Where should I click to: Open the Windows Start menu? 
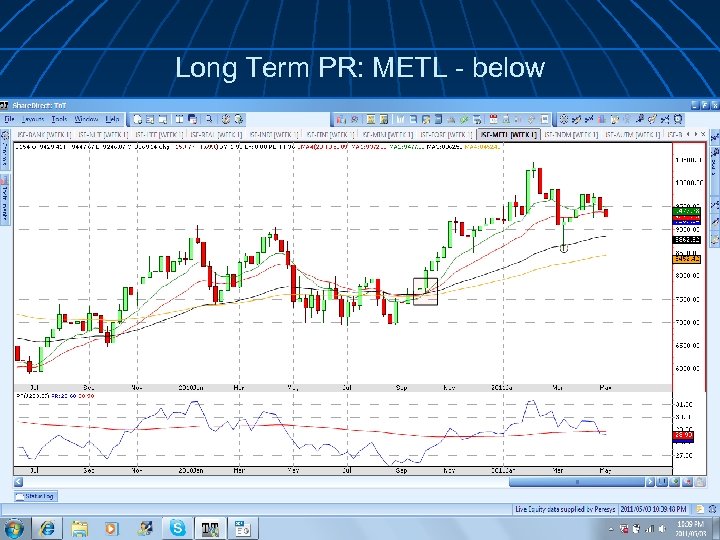click(14, 528)
